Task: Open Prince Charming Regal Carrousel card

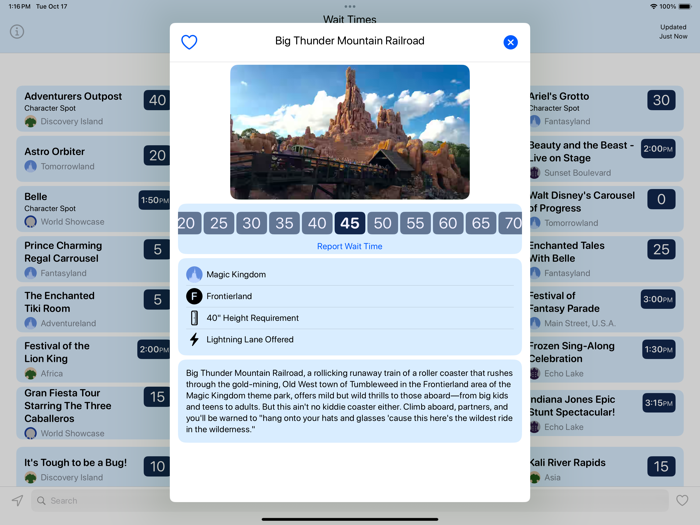Action: (93, 259)
